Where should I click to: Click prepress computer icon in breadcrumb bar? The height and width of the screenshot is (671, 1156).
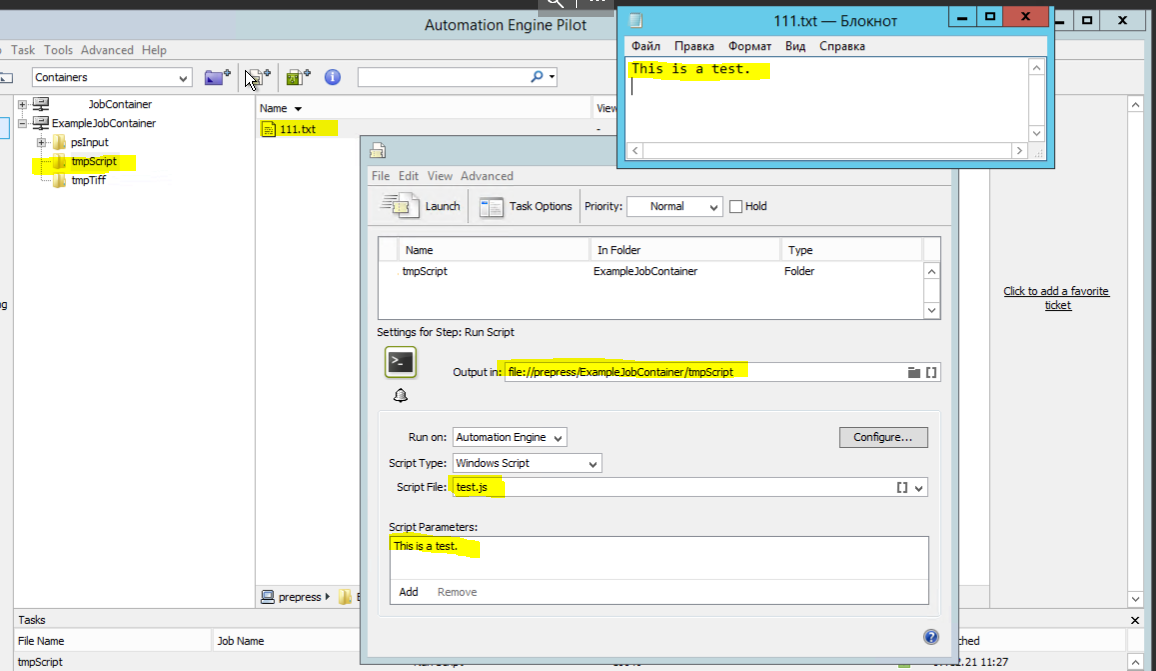[268, 597]
